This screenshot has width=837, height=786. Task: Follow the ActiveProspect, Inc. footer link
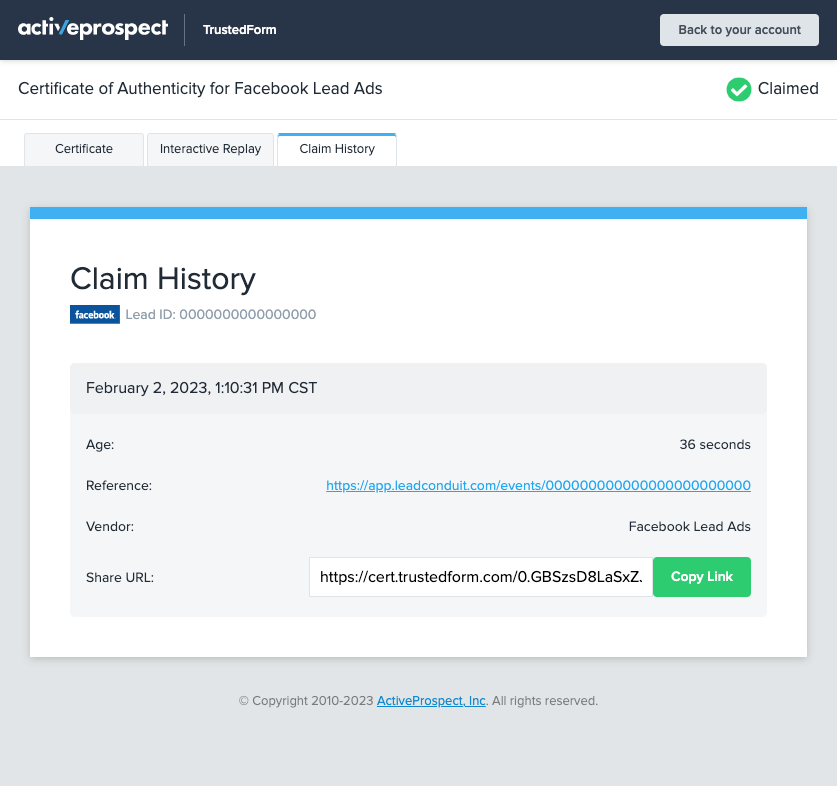pos(431,701)
